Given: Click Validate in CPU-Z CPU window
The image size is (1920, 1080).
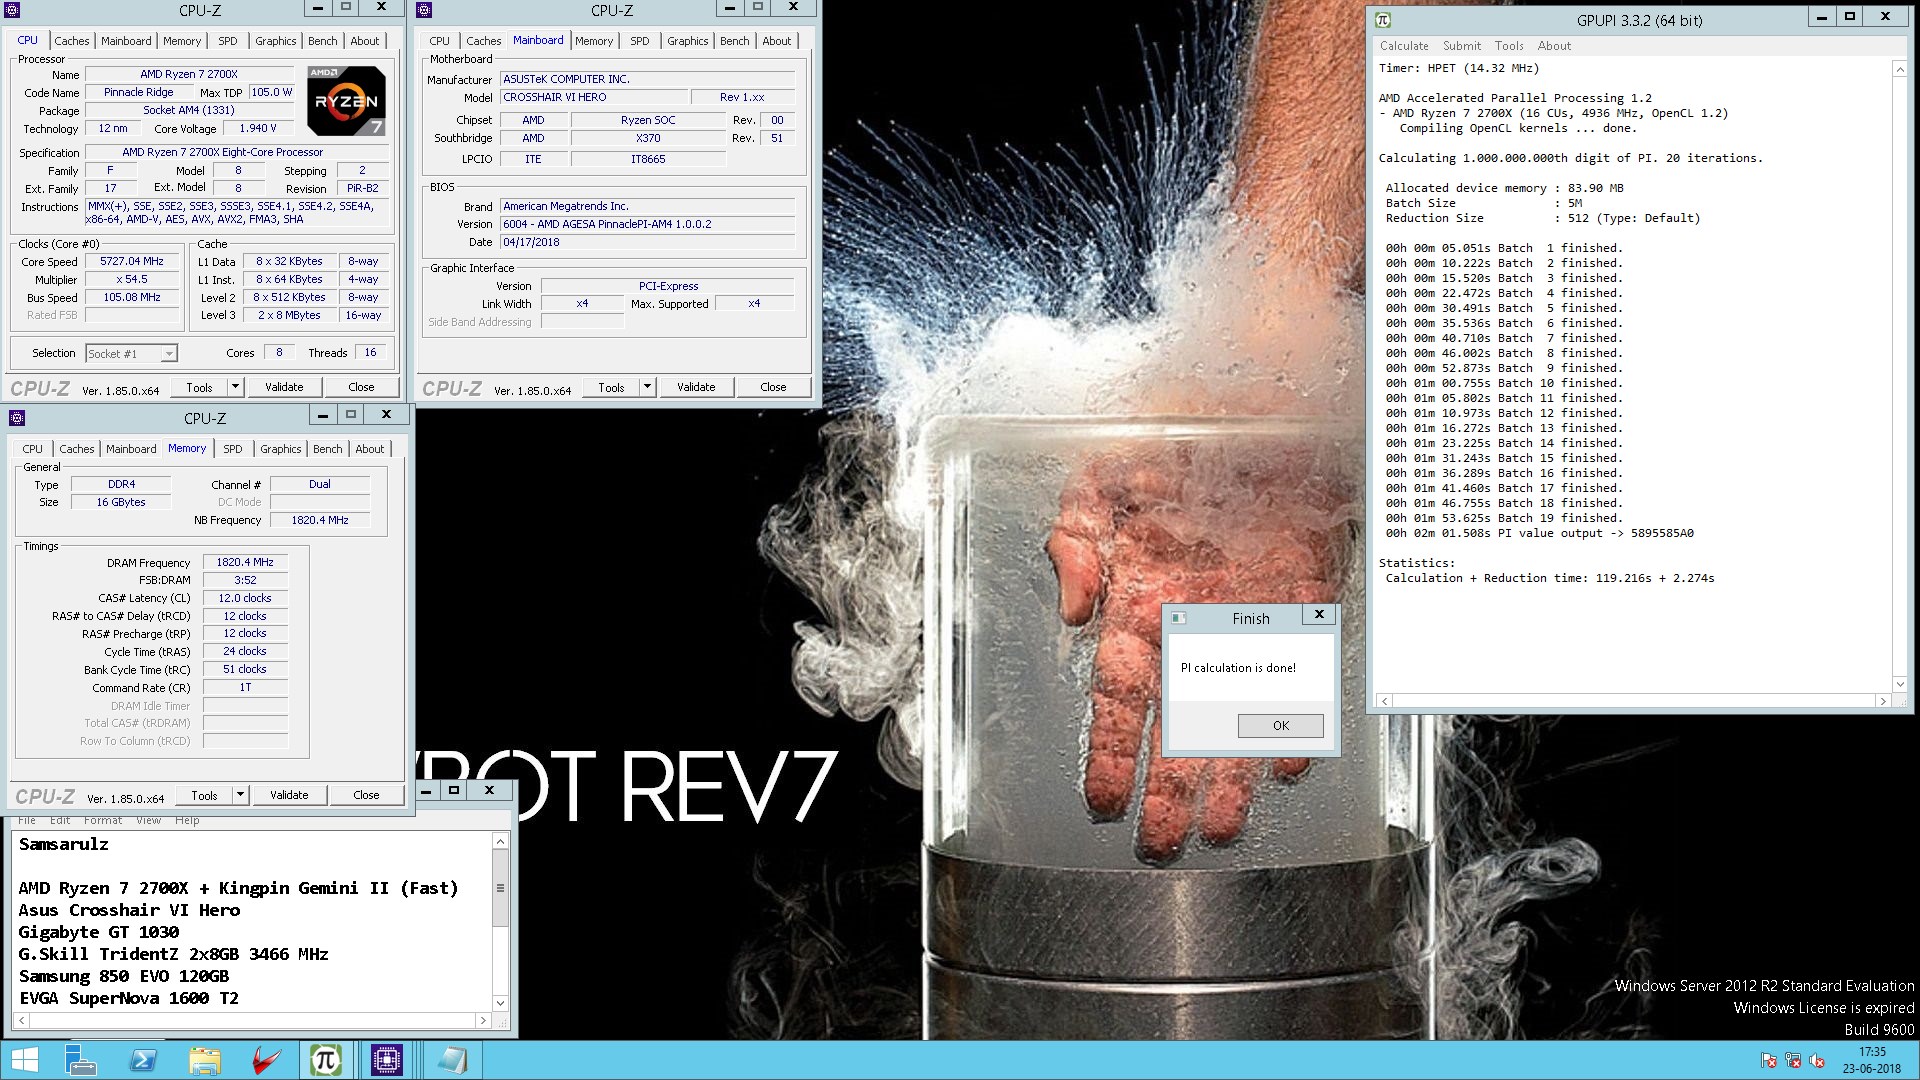Looking at the screenshot, I should [x=284, y=387].
